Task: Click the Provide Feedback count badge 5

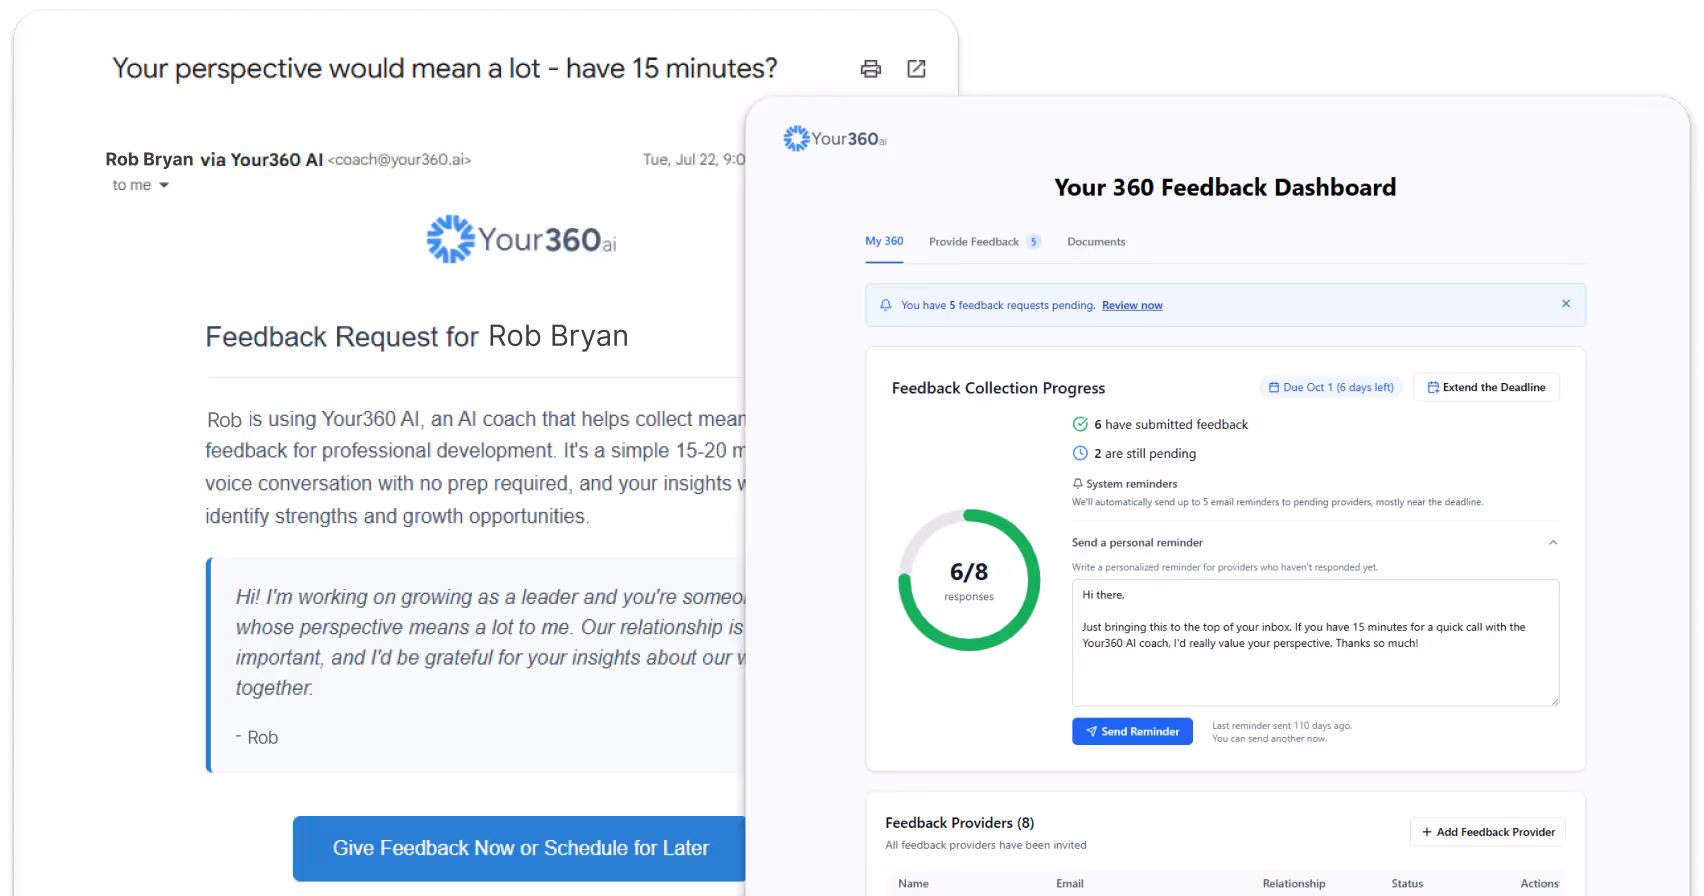Action: point(1034,242)
